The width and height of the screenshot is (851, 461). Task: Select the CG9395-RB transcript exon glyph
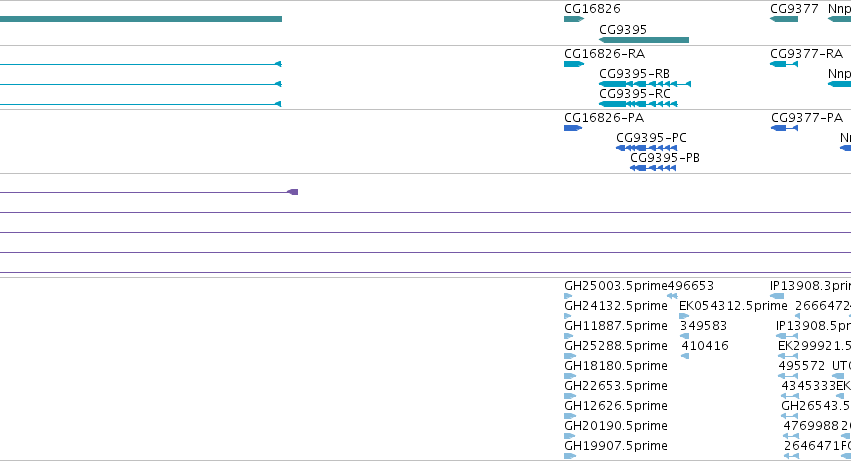click(x=645, y=84)
